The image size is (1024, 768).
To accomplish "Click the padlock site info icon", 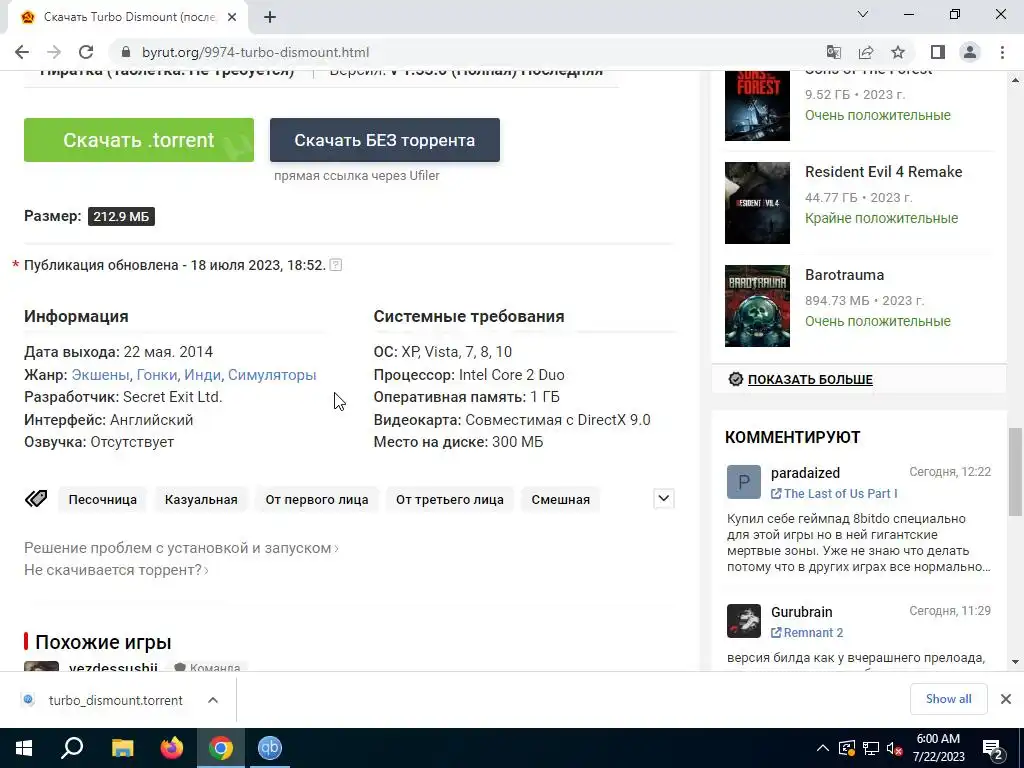I will 127,52.
